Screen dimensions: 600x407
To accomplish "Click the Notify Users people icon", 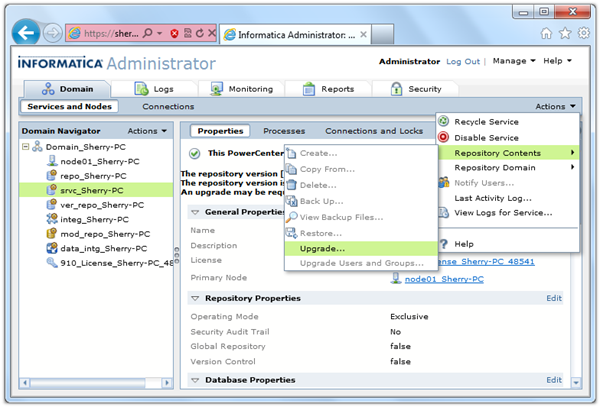I will (x=444, y=182).
